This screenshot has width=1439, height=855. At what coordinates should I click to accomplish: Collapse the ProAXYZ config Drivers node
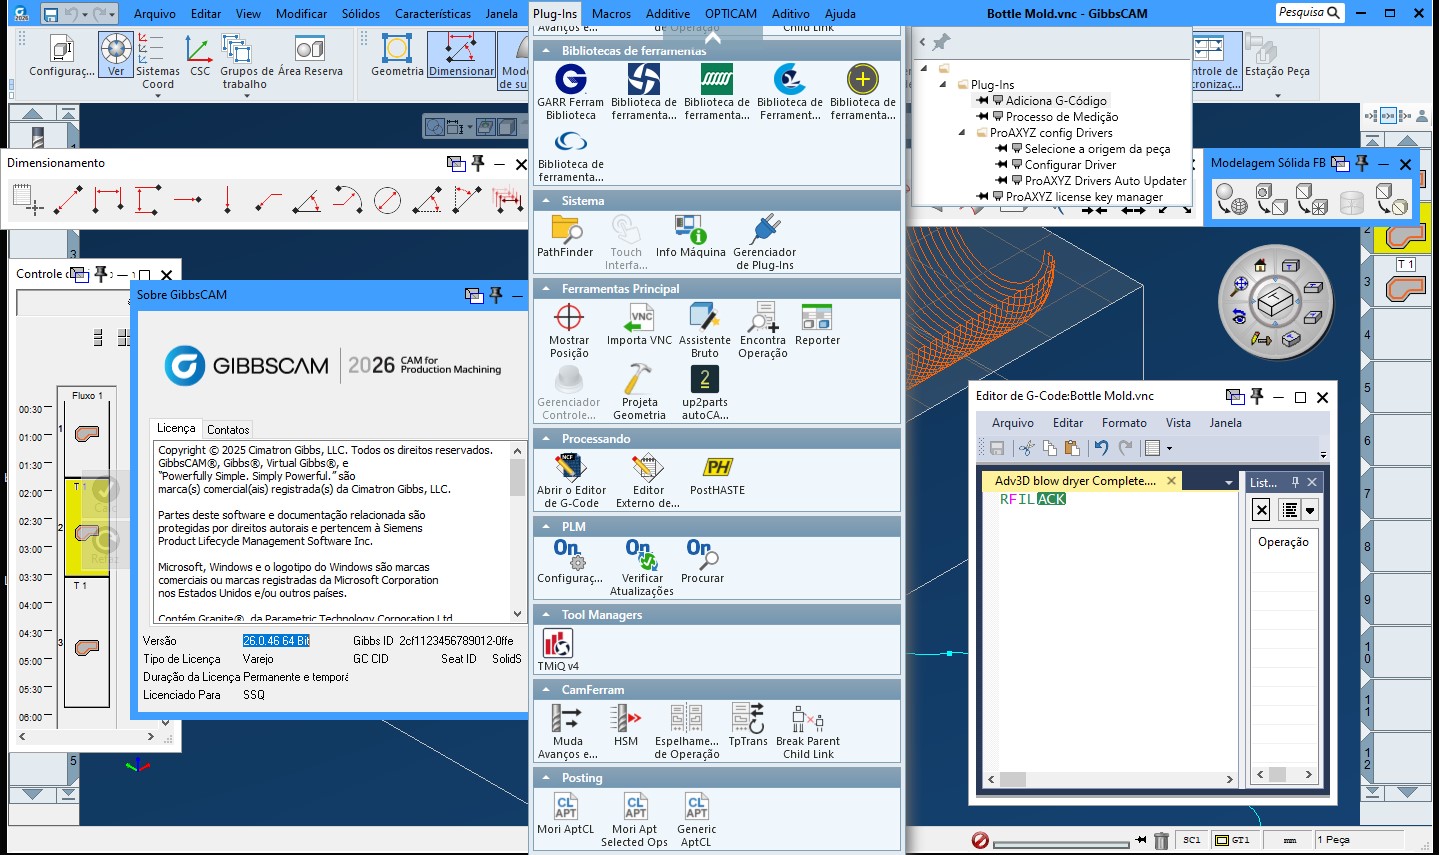click(962, 133)
